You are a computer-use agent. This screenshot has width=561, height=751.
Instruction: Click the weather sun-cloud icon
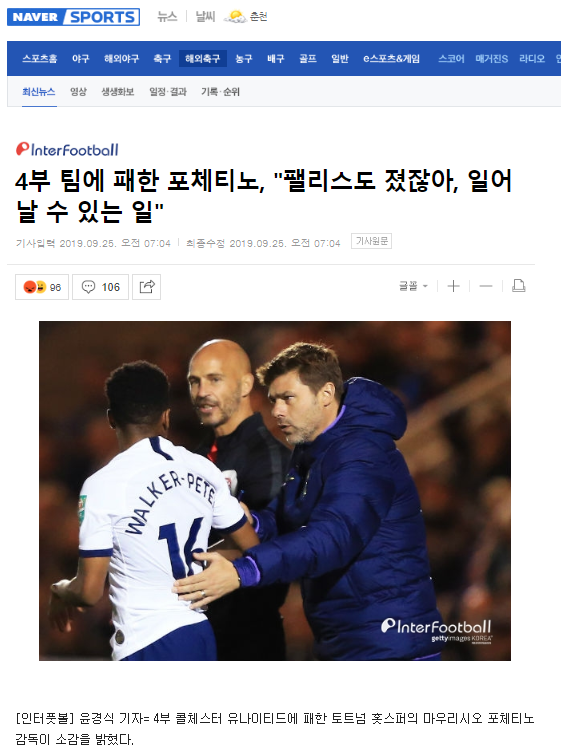coord(235,17)
